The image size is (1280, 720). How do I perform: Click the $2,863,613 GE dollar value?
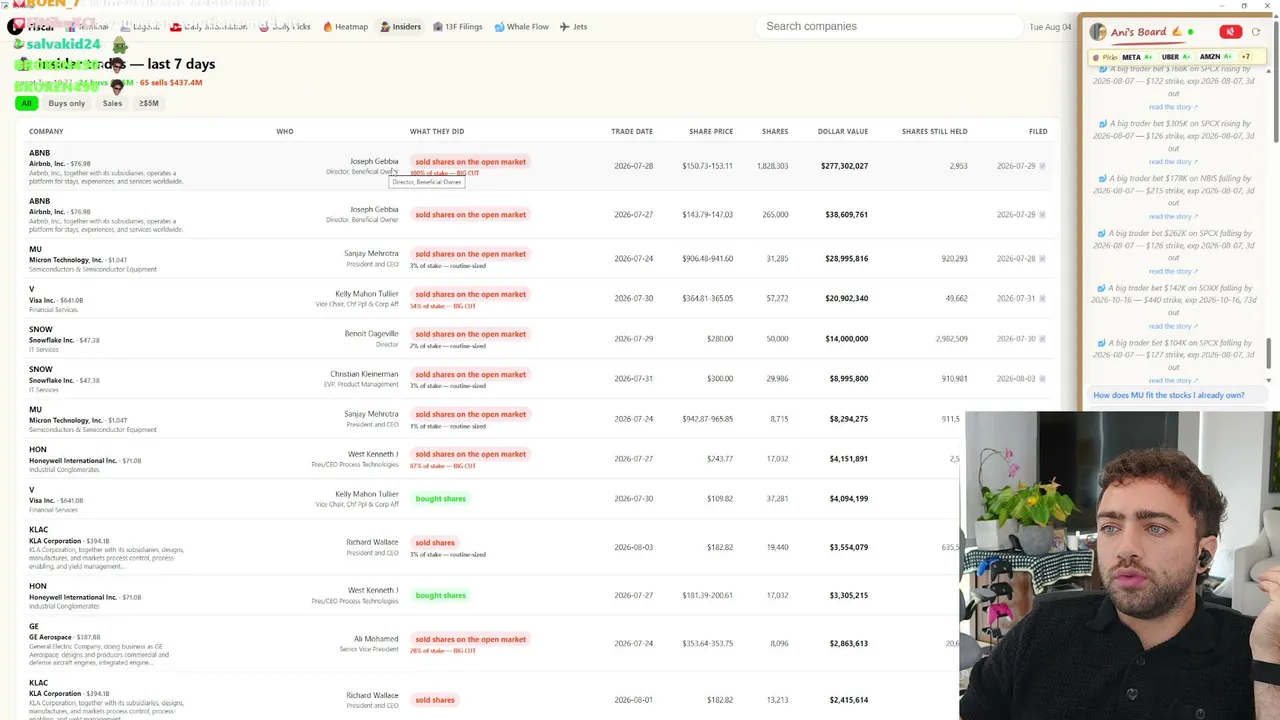coord(848,643)
